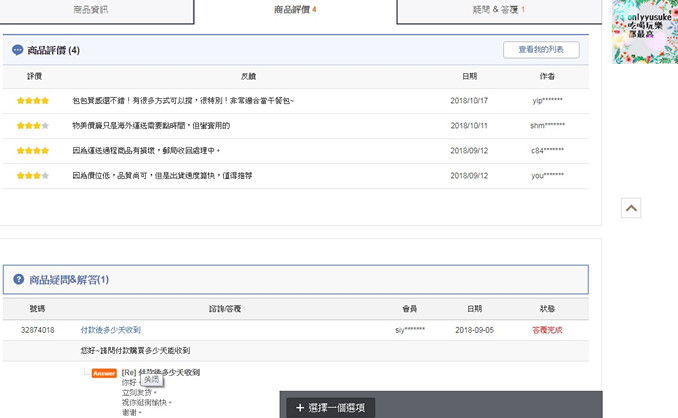Image resolution: width=678 pixels, height=418 pixels.
Task: Click the author name c84*******
Action: click(547, 151)
